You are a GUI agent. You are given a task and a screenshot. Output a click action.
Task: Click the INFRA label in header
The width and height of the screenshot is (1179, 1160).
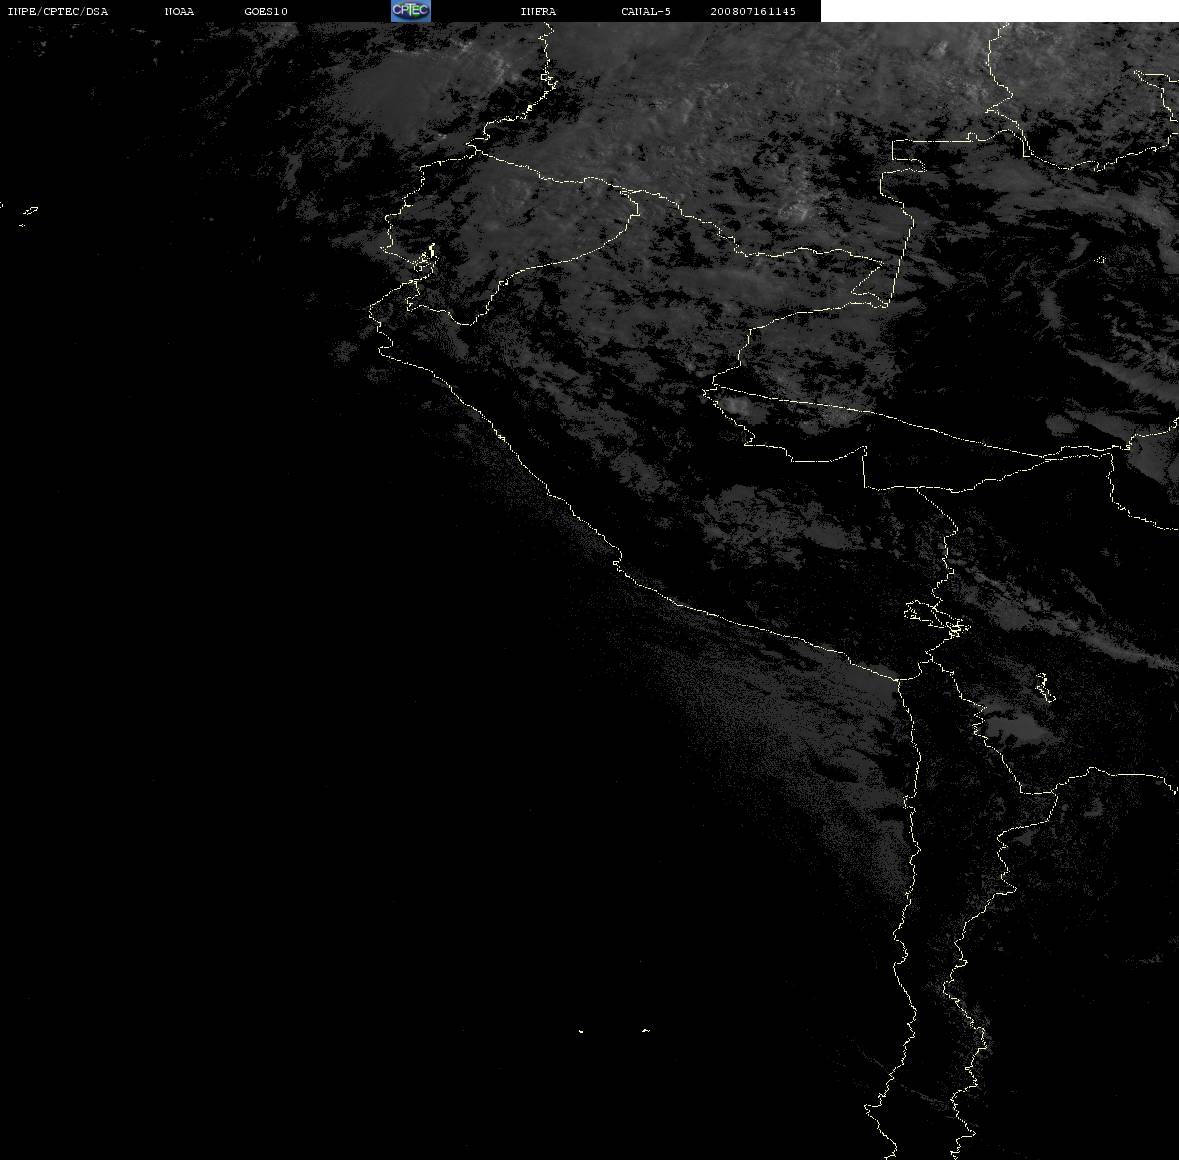[x=538, y=11]
